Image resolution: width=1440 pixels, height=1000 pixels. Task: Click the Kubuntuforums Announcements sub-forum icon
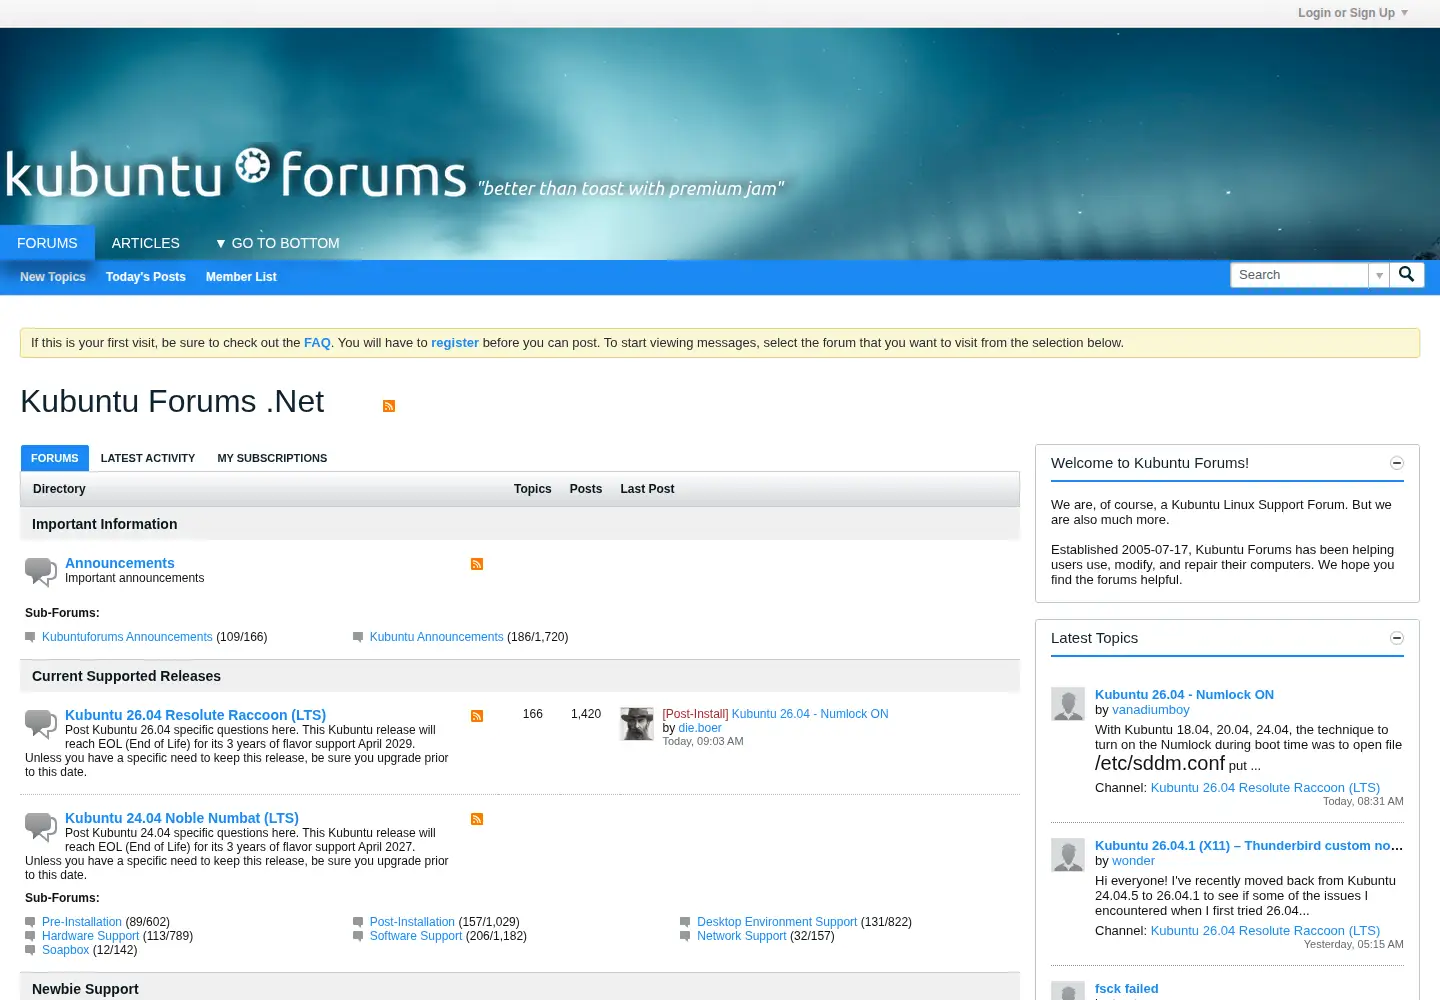30,637
